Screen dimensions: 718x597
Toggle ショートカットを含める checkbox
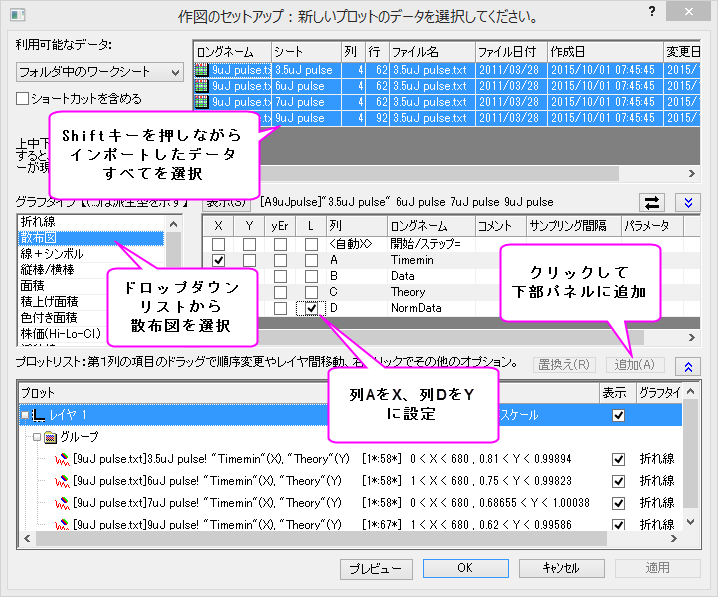(22, 98)
